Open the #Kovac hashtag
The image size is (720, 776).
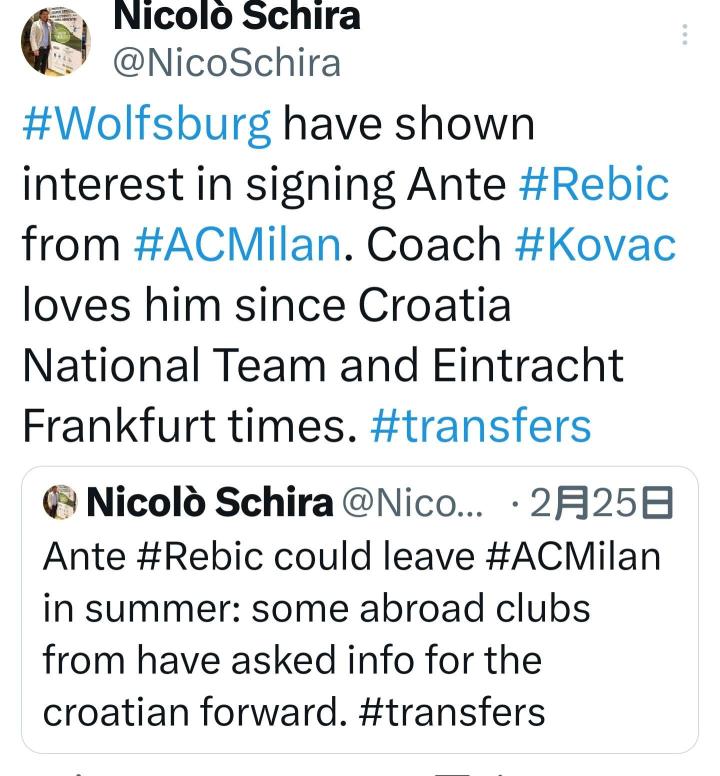pos(595,245)
